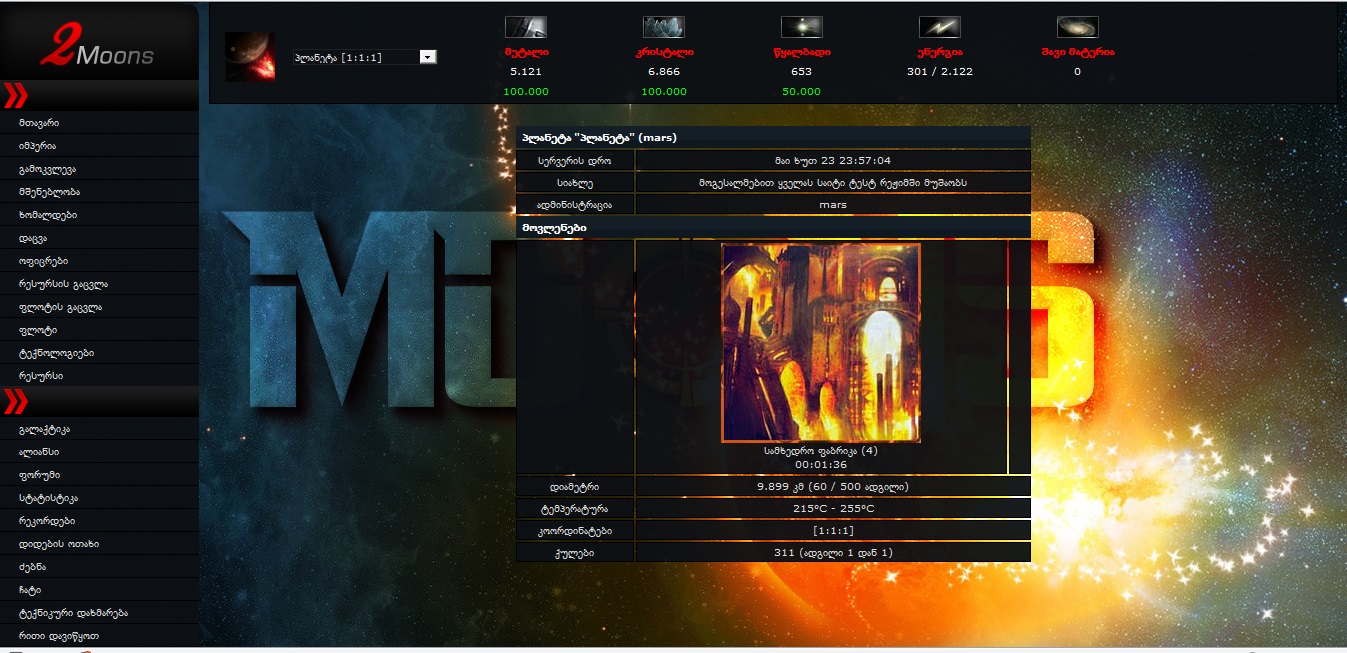Click the red წყალბადი label
Image resolution: width=1347 pixels, height=653 pixels.
(801, 52)
